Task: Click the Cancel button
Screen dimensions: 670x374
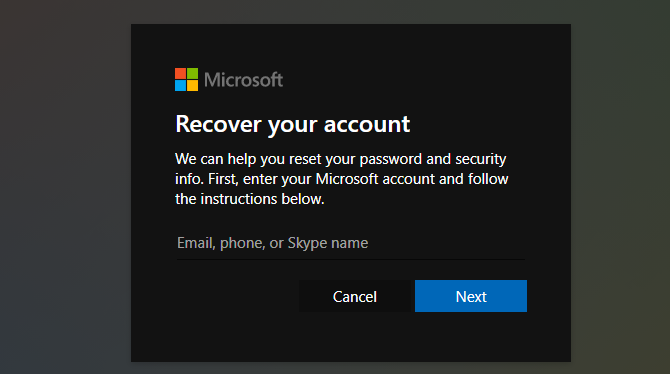Action: point(355,296)
